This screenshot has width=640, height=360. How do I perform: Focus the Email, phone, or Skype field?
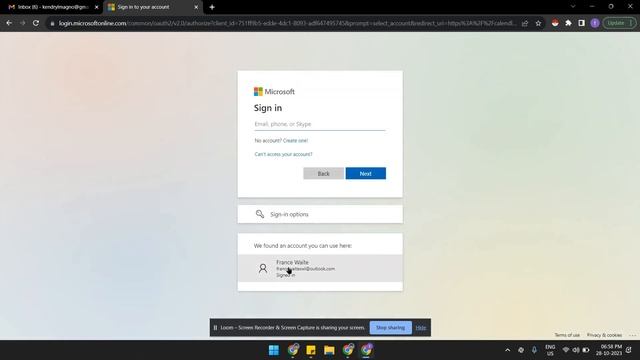pos(320,124)
